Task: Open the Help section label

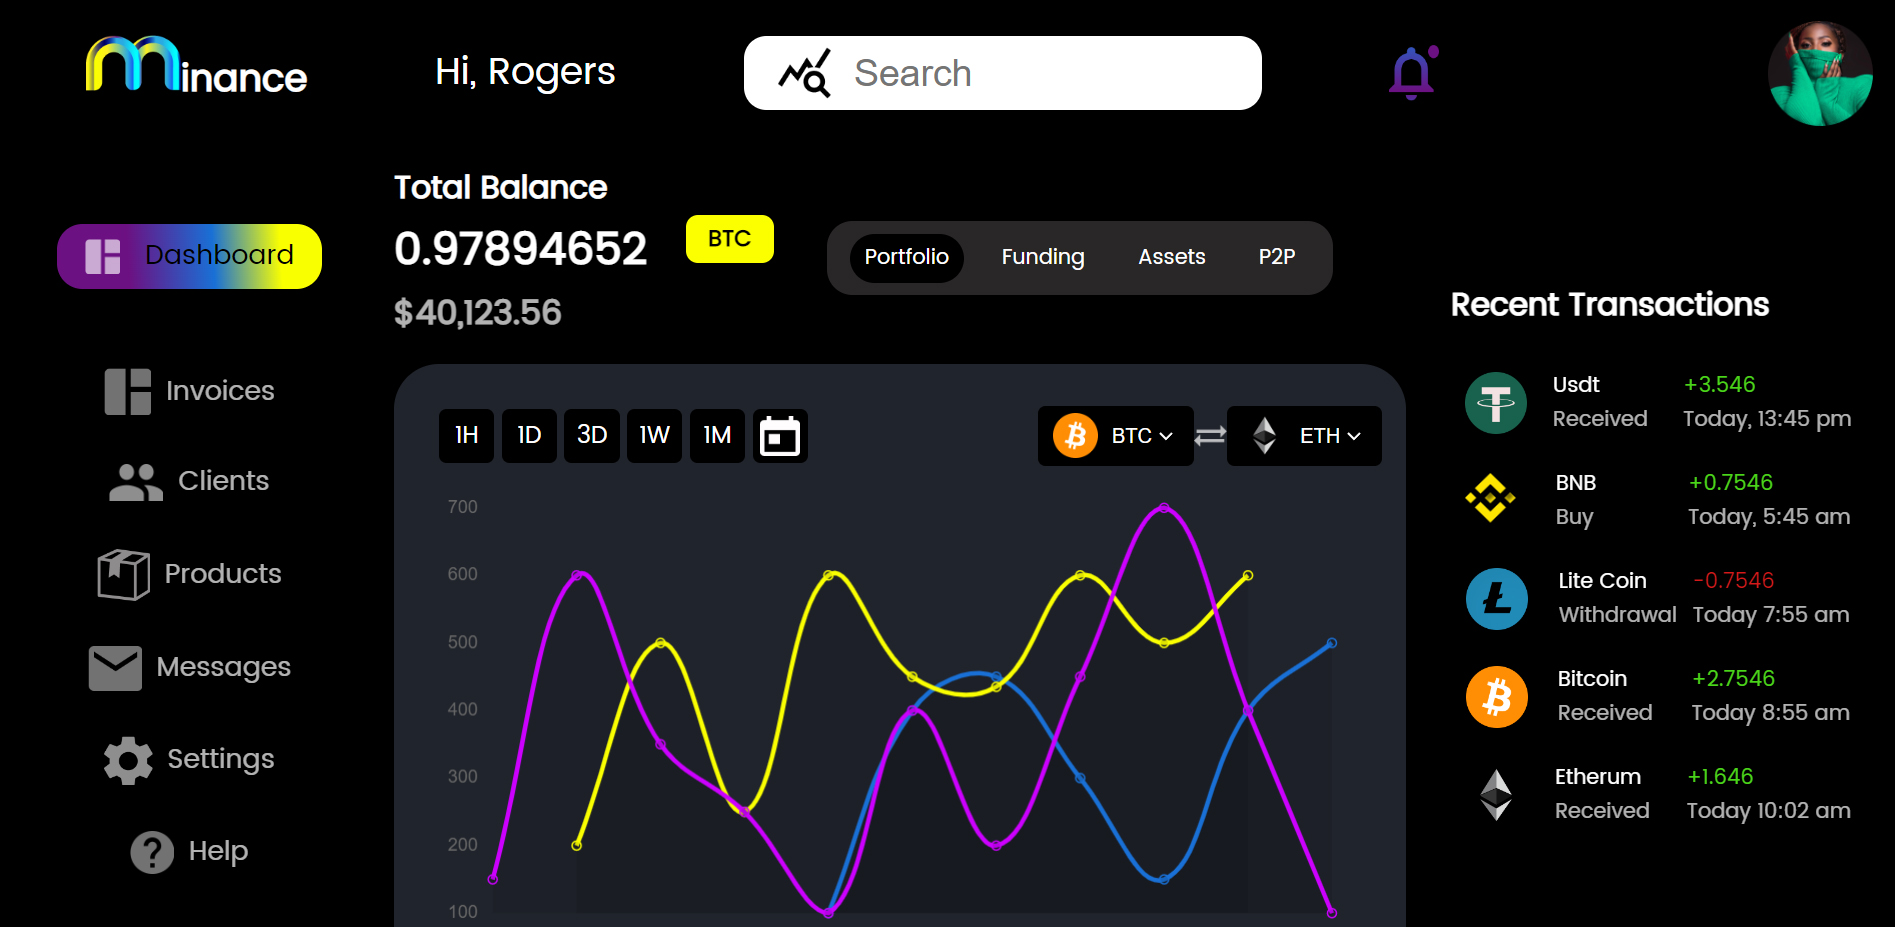Action: (x=218, y=851)
